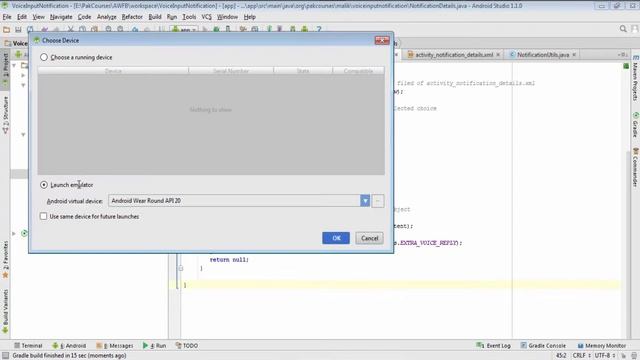
Task: Open the VCS menu
Action: pyautogui.click(x=207, y=17)
